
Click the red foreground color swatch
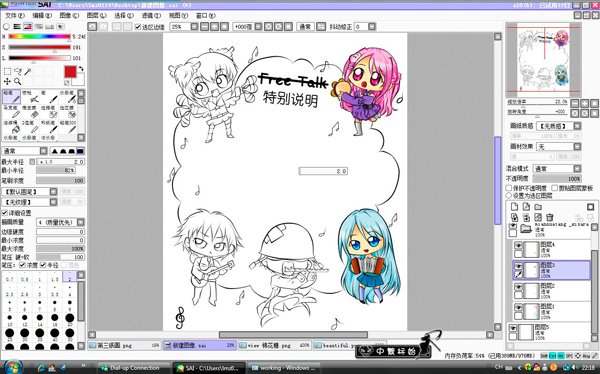click(x=70, y=72)
